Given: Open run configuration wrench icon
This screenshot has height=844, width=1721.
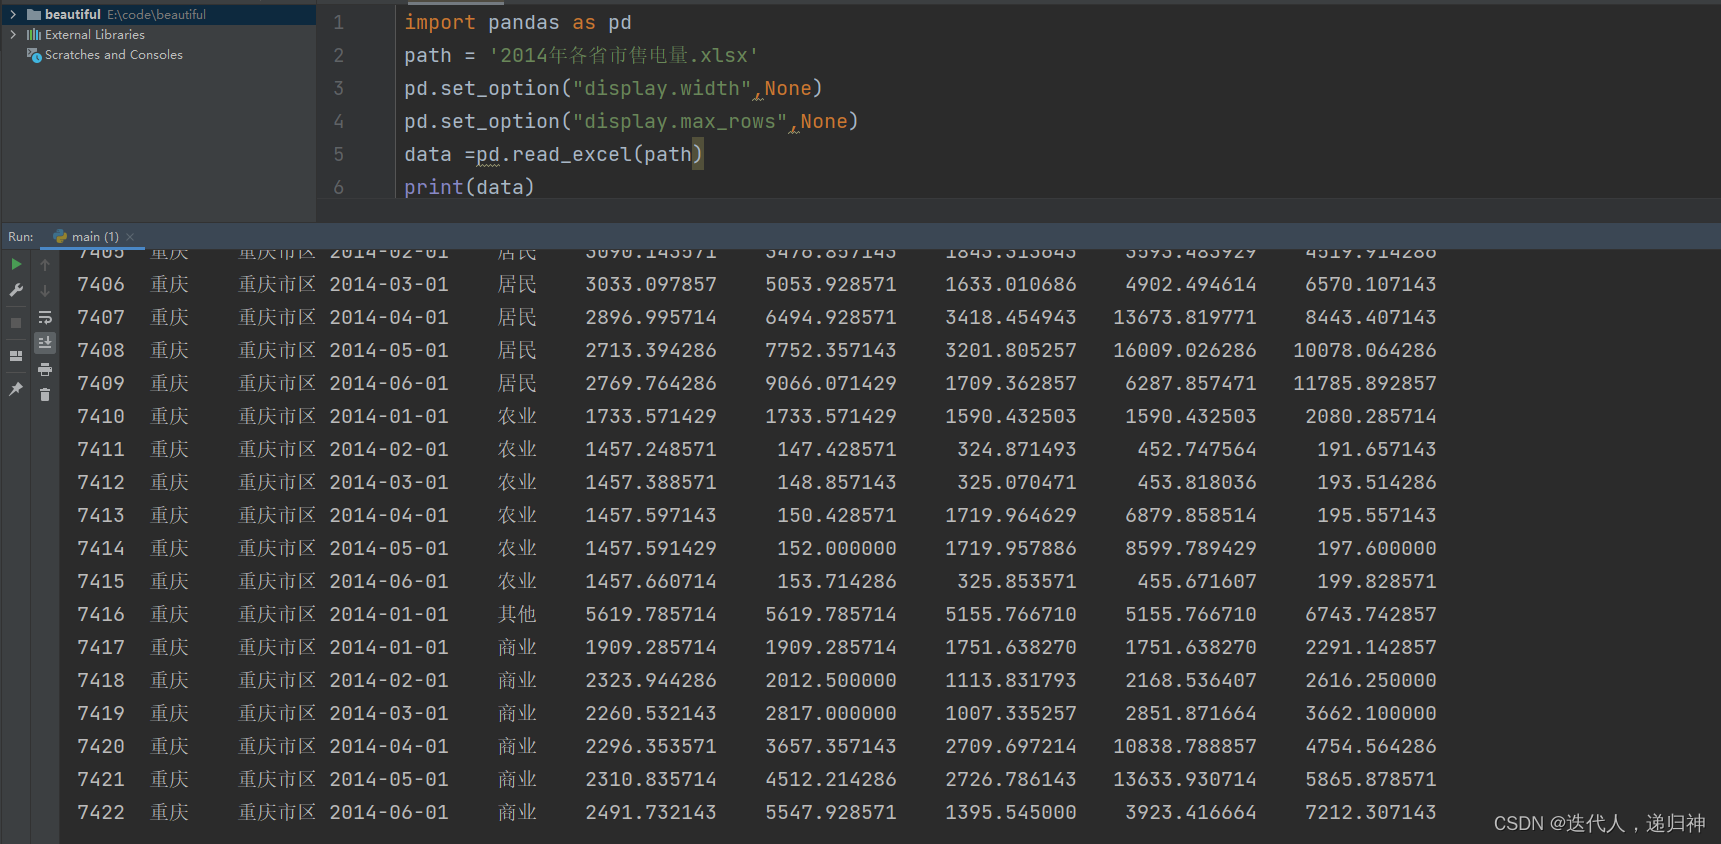Looking at the screenshot, I should coord(16,290).
